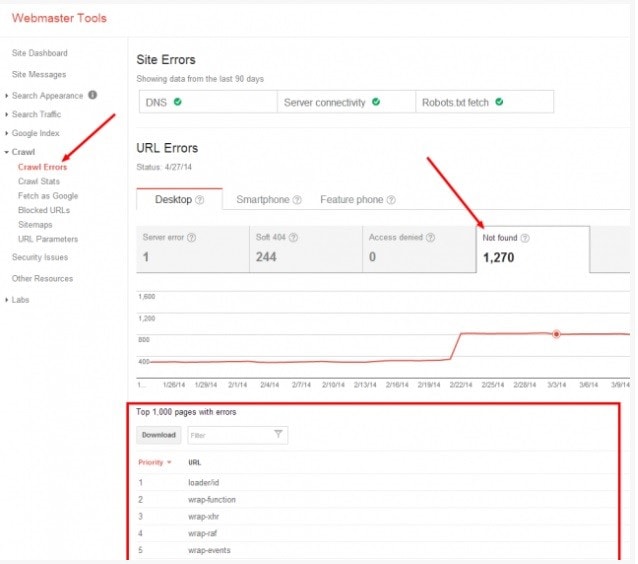Click the info icon beside Search Appearance
This screenshot has width=638, height=564.
click(x=92, y=96)
